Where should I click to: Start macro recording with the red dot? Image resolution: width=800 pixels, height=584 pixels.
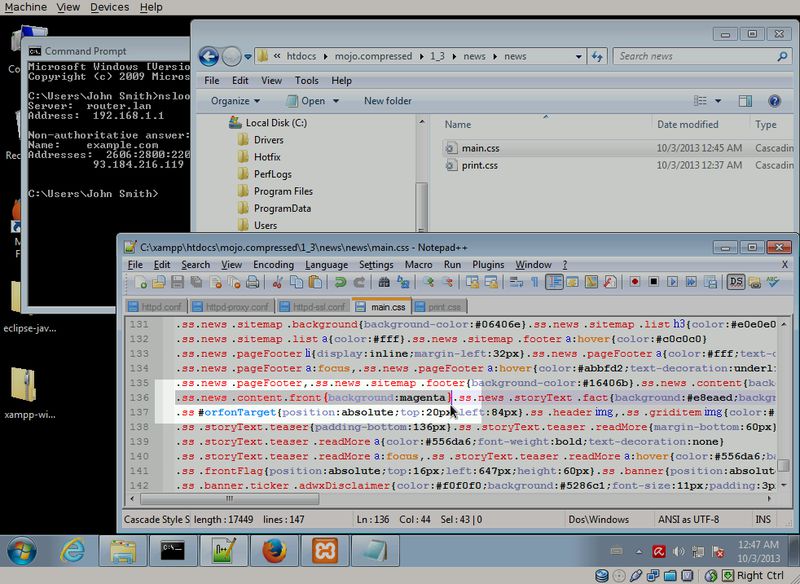[x=632, y=284]
